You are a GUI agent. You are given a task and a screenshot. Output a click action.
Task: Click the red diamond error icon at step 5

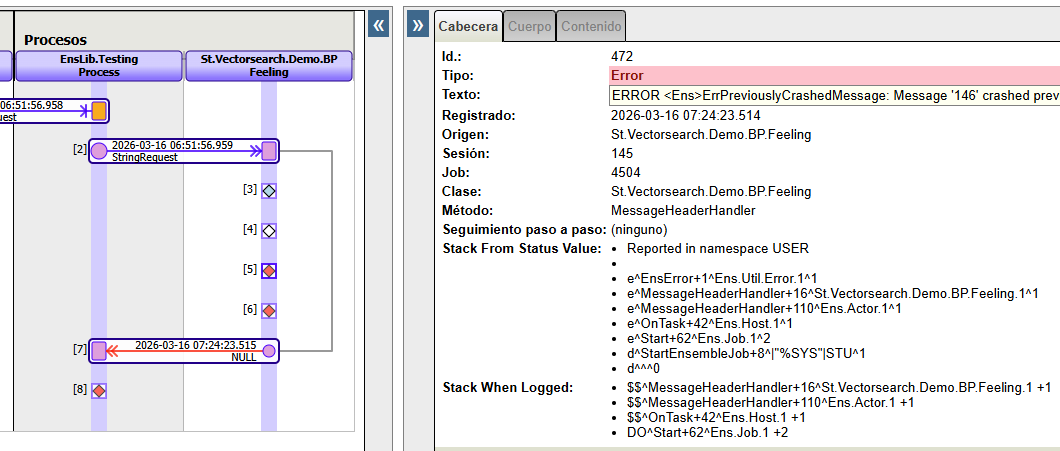(x=269, y=270)
